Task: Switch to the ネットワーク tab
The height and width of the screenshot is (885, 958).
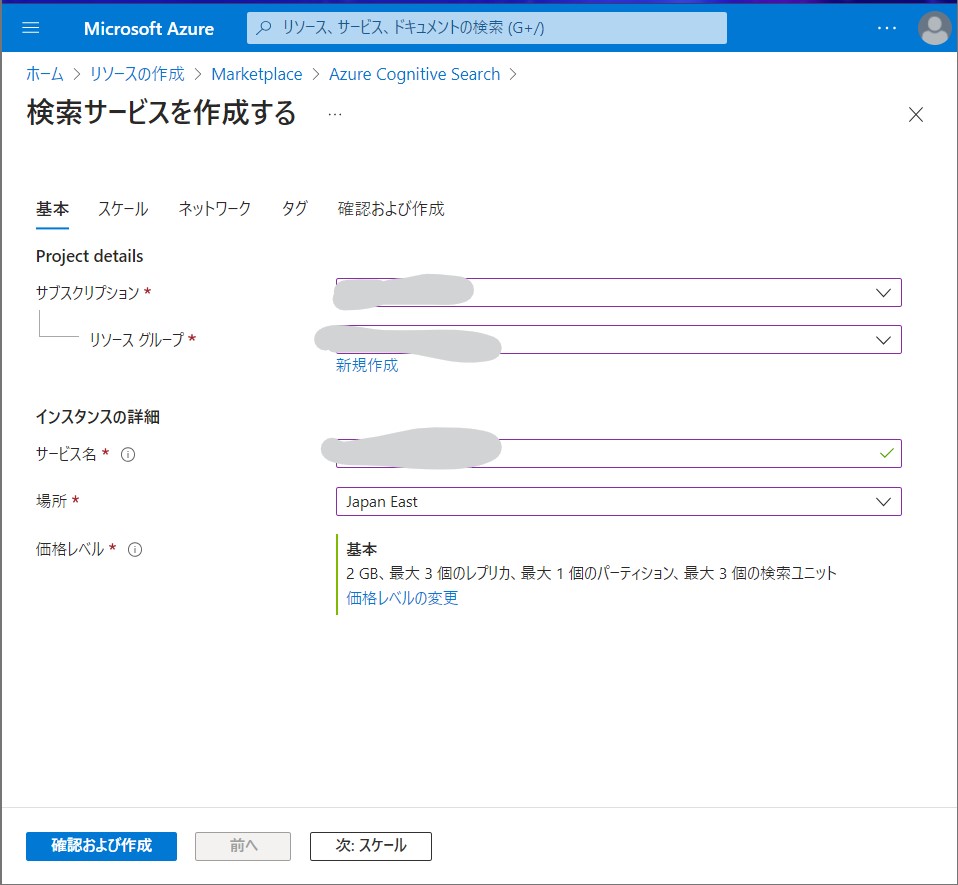Action: pos(214,209)
